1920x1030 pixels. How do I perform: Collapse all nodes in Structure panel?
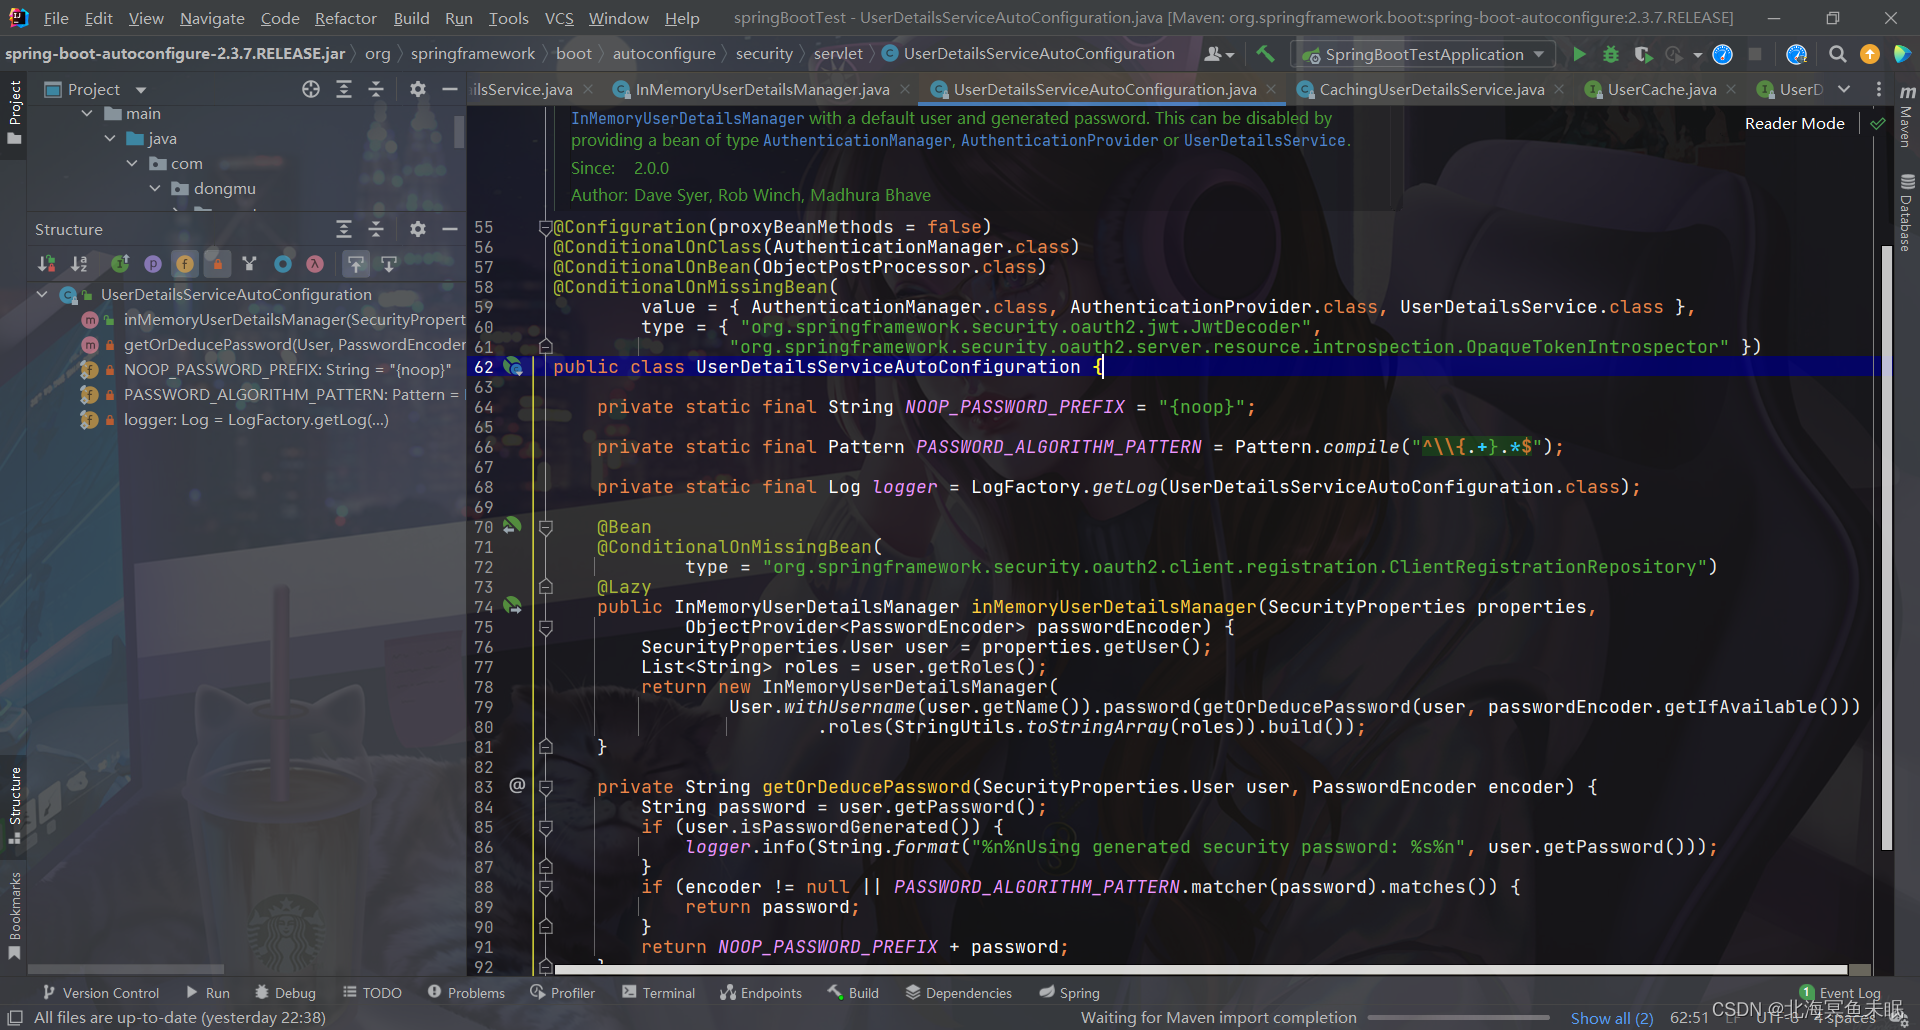376,229
